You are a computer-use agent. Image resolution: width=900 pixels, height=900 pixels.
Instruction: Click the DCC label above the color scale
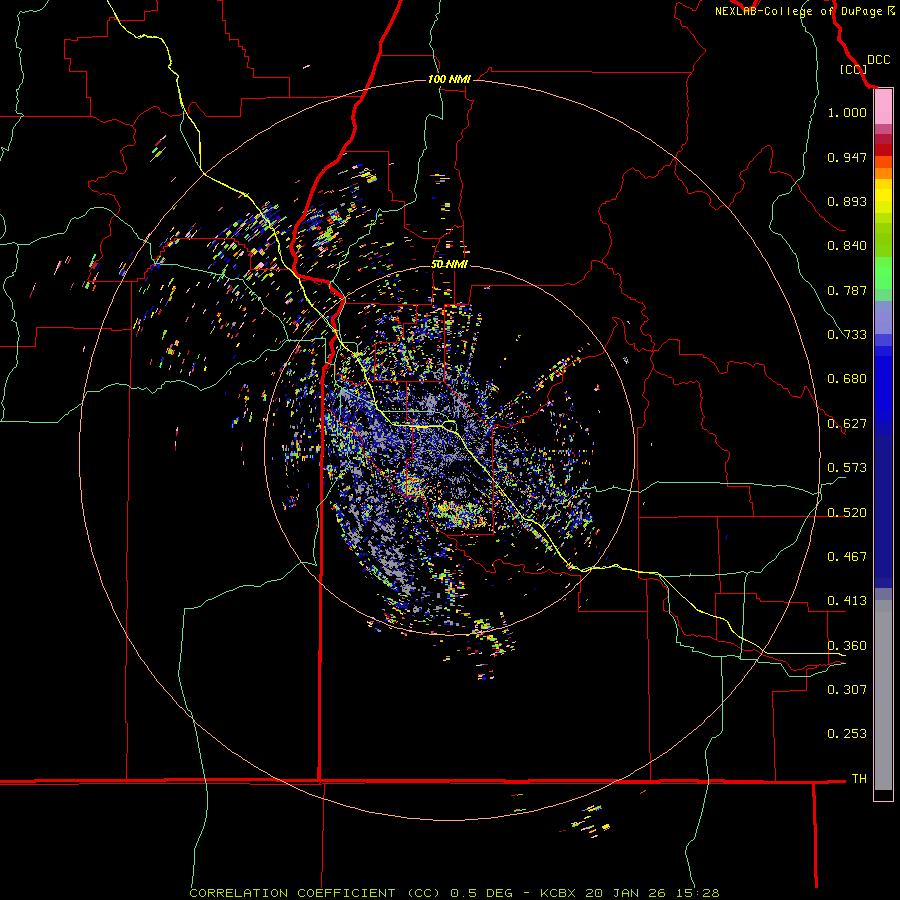878,60
